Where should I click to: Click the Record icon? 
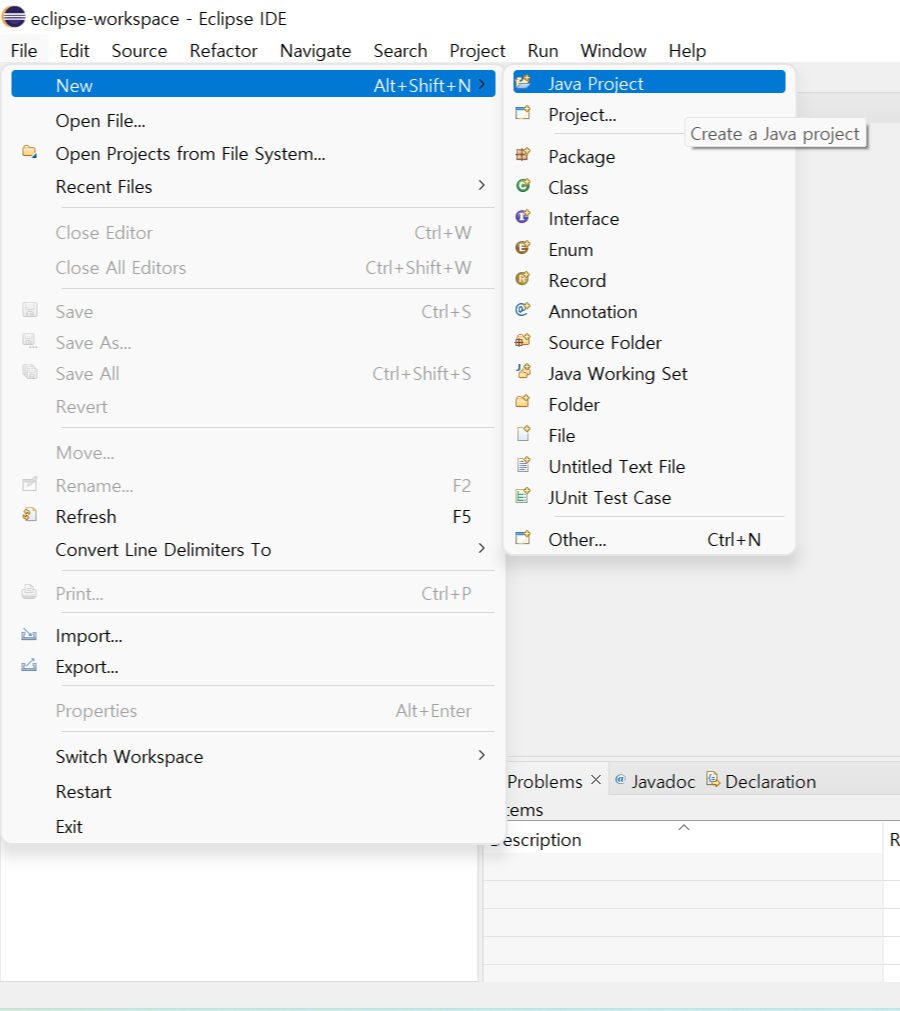pos(523,279)
